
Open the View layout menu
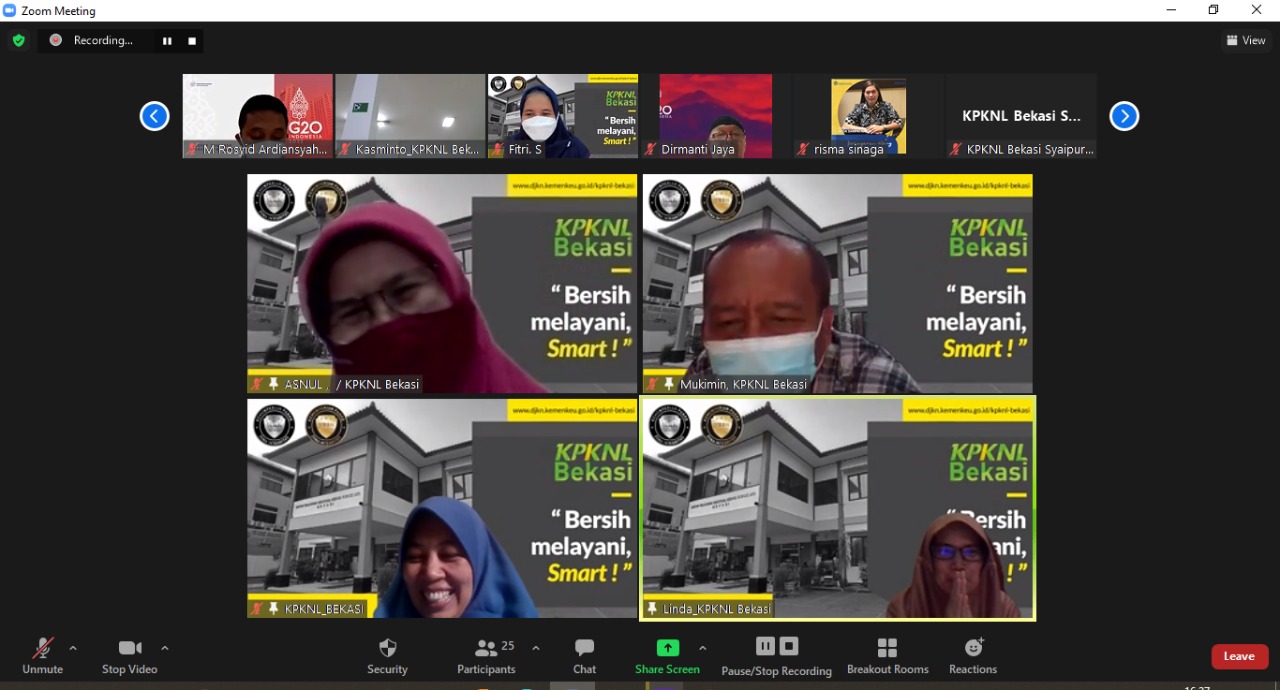(x=1246, y=40)
